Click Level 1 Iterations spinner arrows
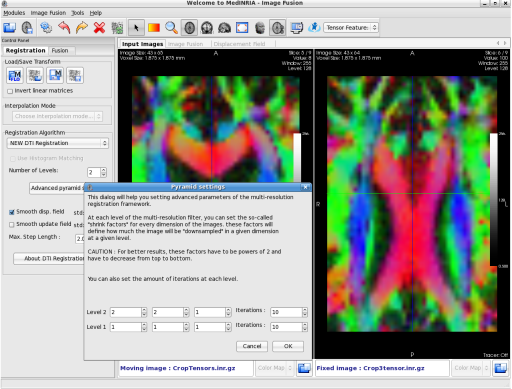The height and width of the screenshot is (389, 512). pyautogui.click(x=305, y=327)
